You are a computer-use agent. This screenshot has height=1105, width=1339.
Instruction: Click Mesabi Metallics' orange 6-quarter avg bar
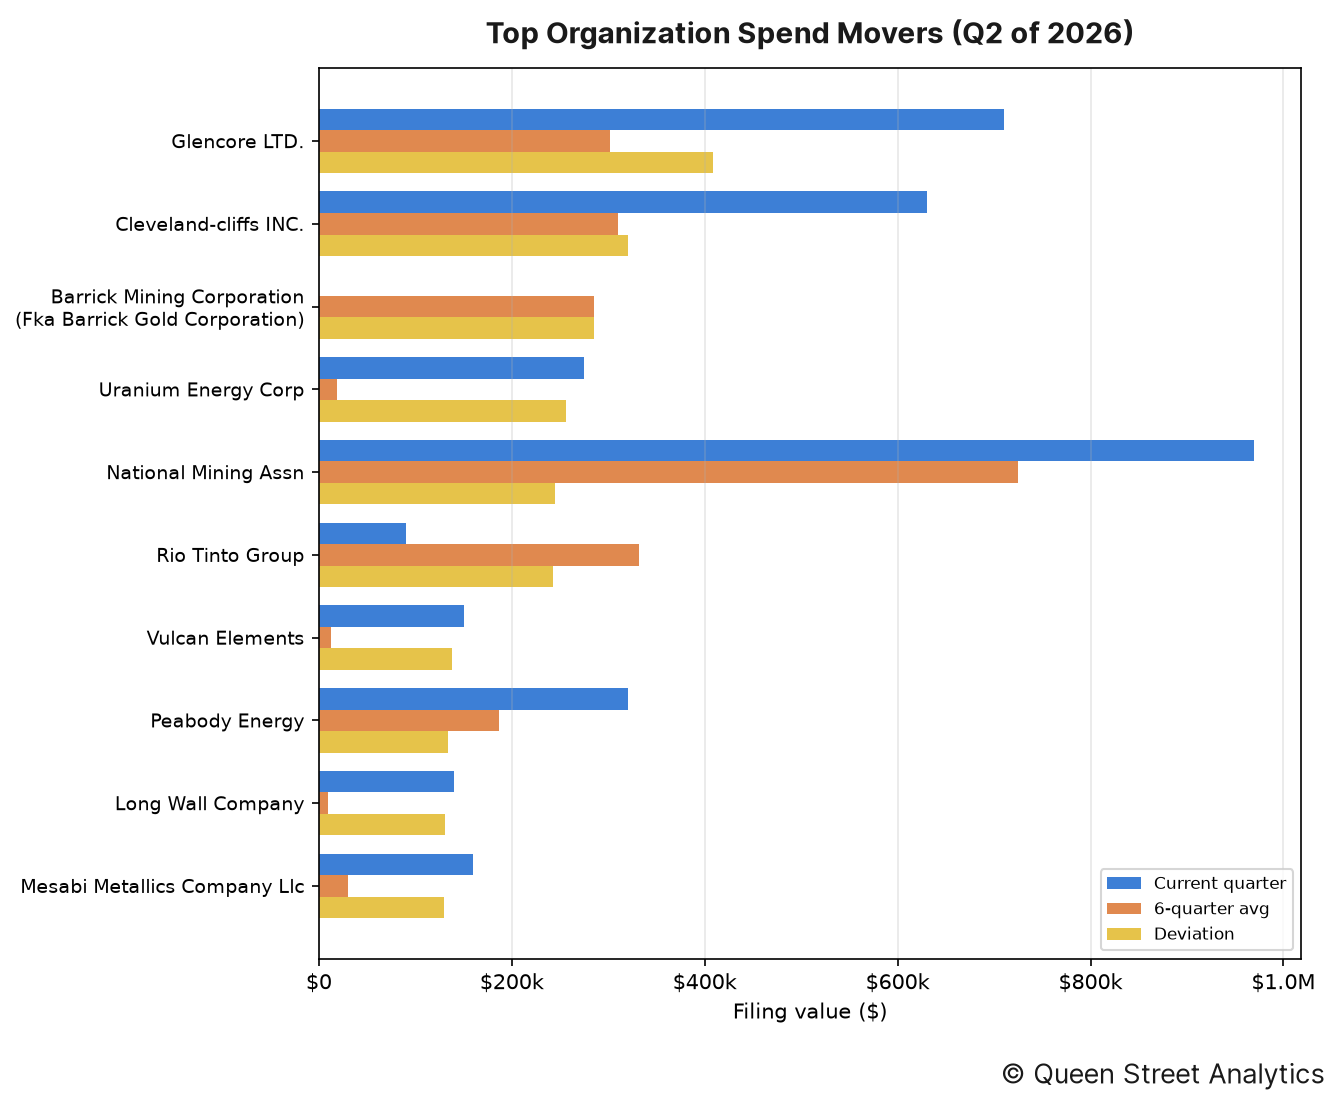click(x=334, y=886)
